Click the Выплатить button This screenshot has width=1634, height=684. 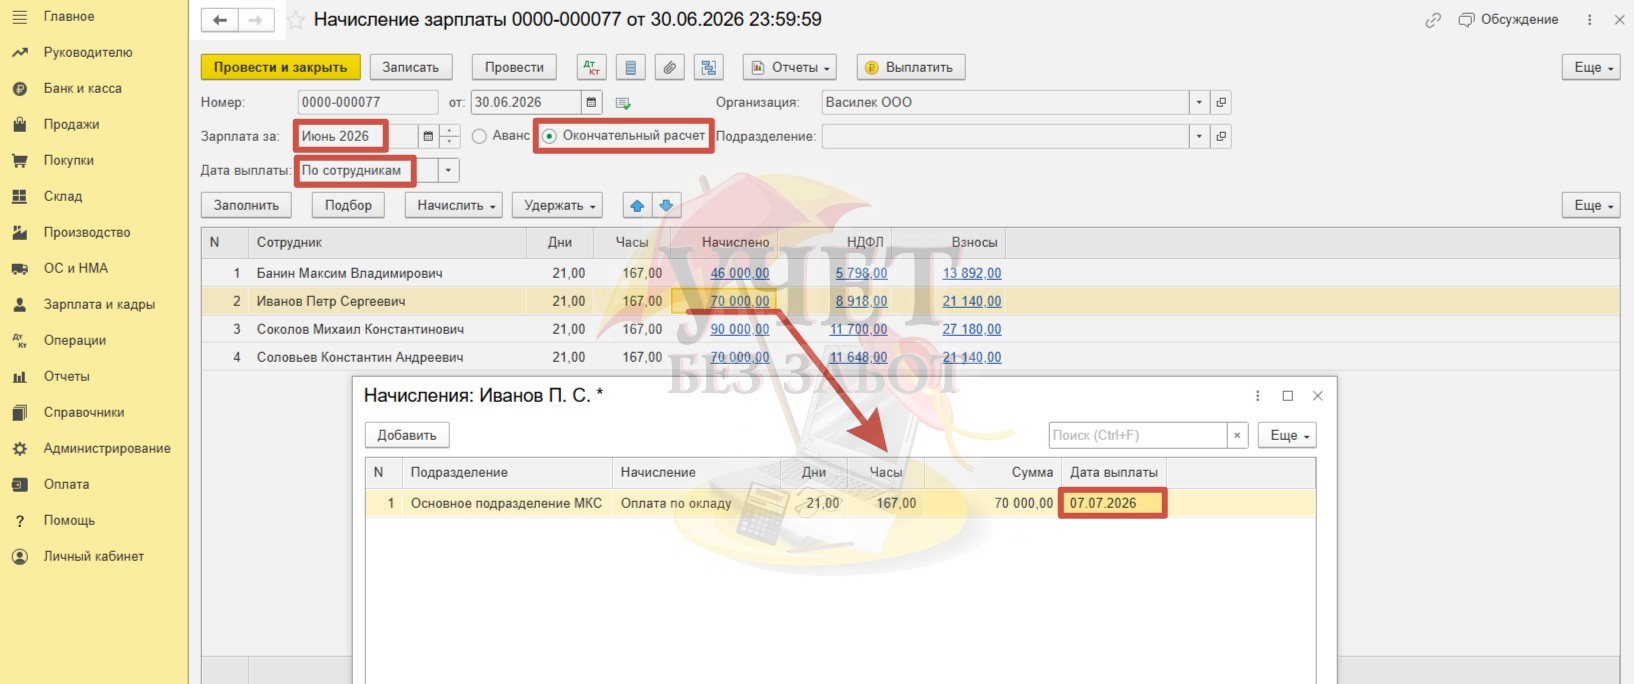click(x=911, y=68)
